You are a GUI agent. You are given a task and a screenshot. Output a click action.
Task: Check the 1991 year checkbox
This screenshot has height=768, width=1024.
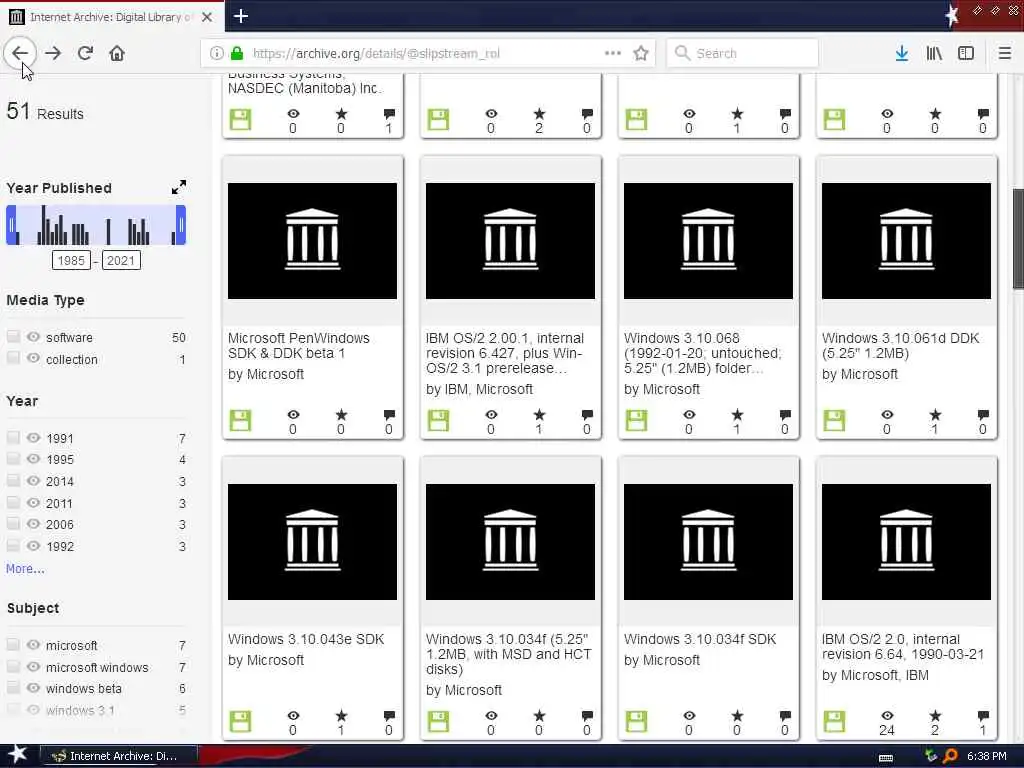point(12,438)
